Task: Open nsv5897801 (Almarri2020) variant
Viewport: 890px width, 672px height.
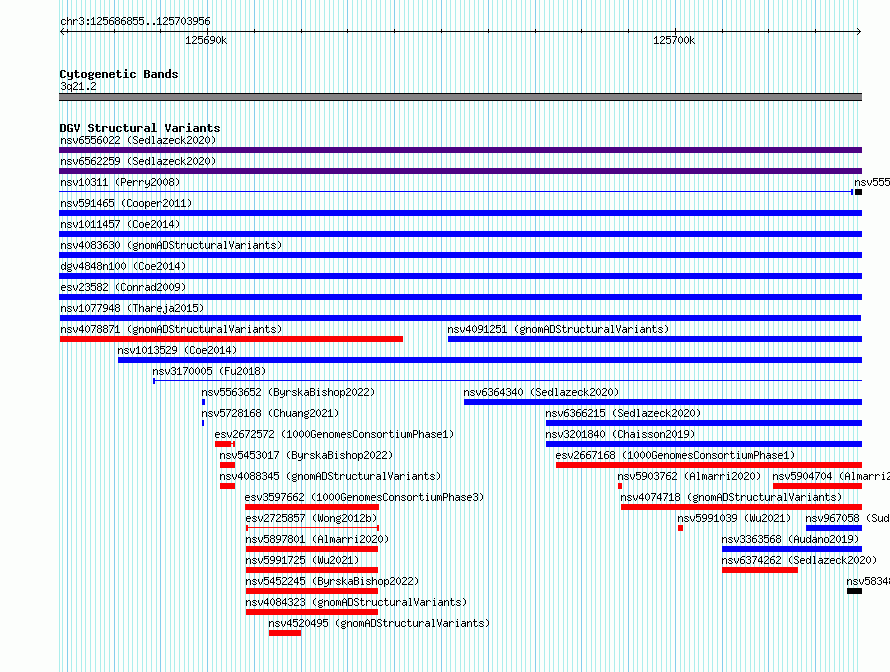Action: [317, 539]
